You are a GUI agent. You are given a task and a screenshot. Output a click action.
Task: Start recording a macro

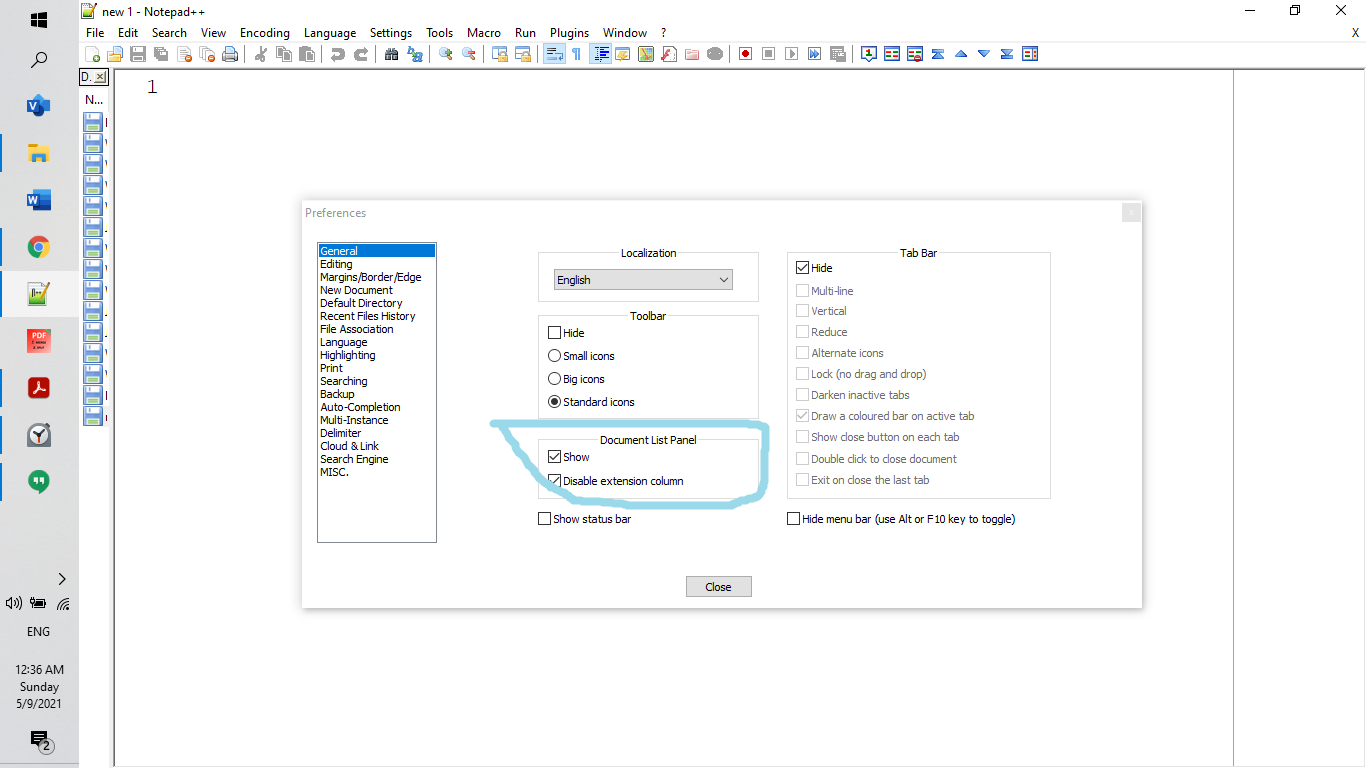[x=744, y=53]
